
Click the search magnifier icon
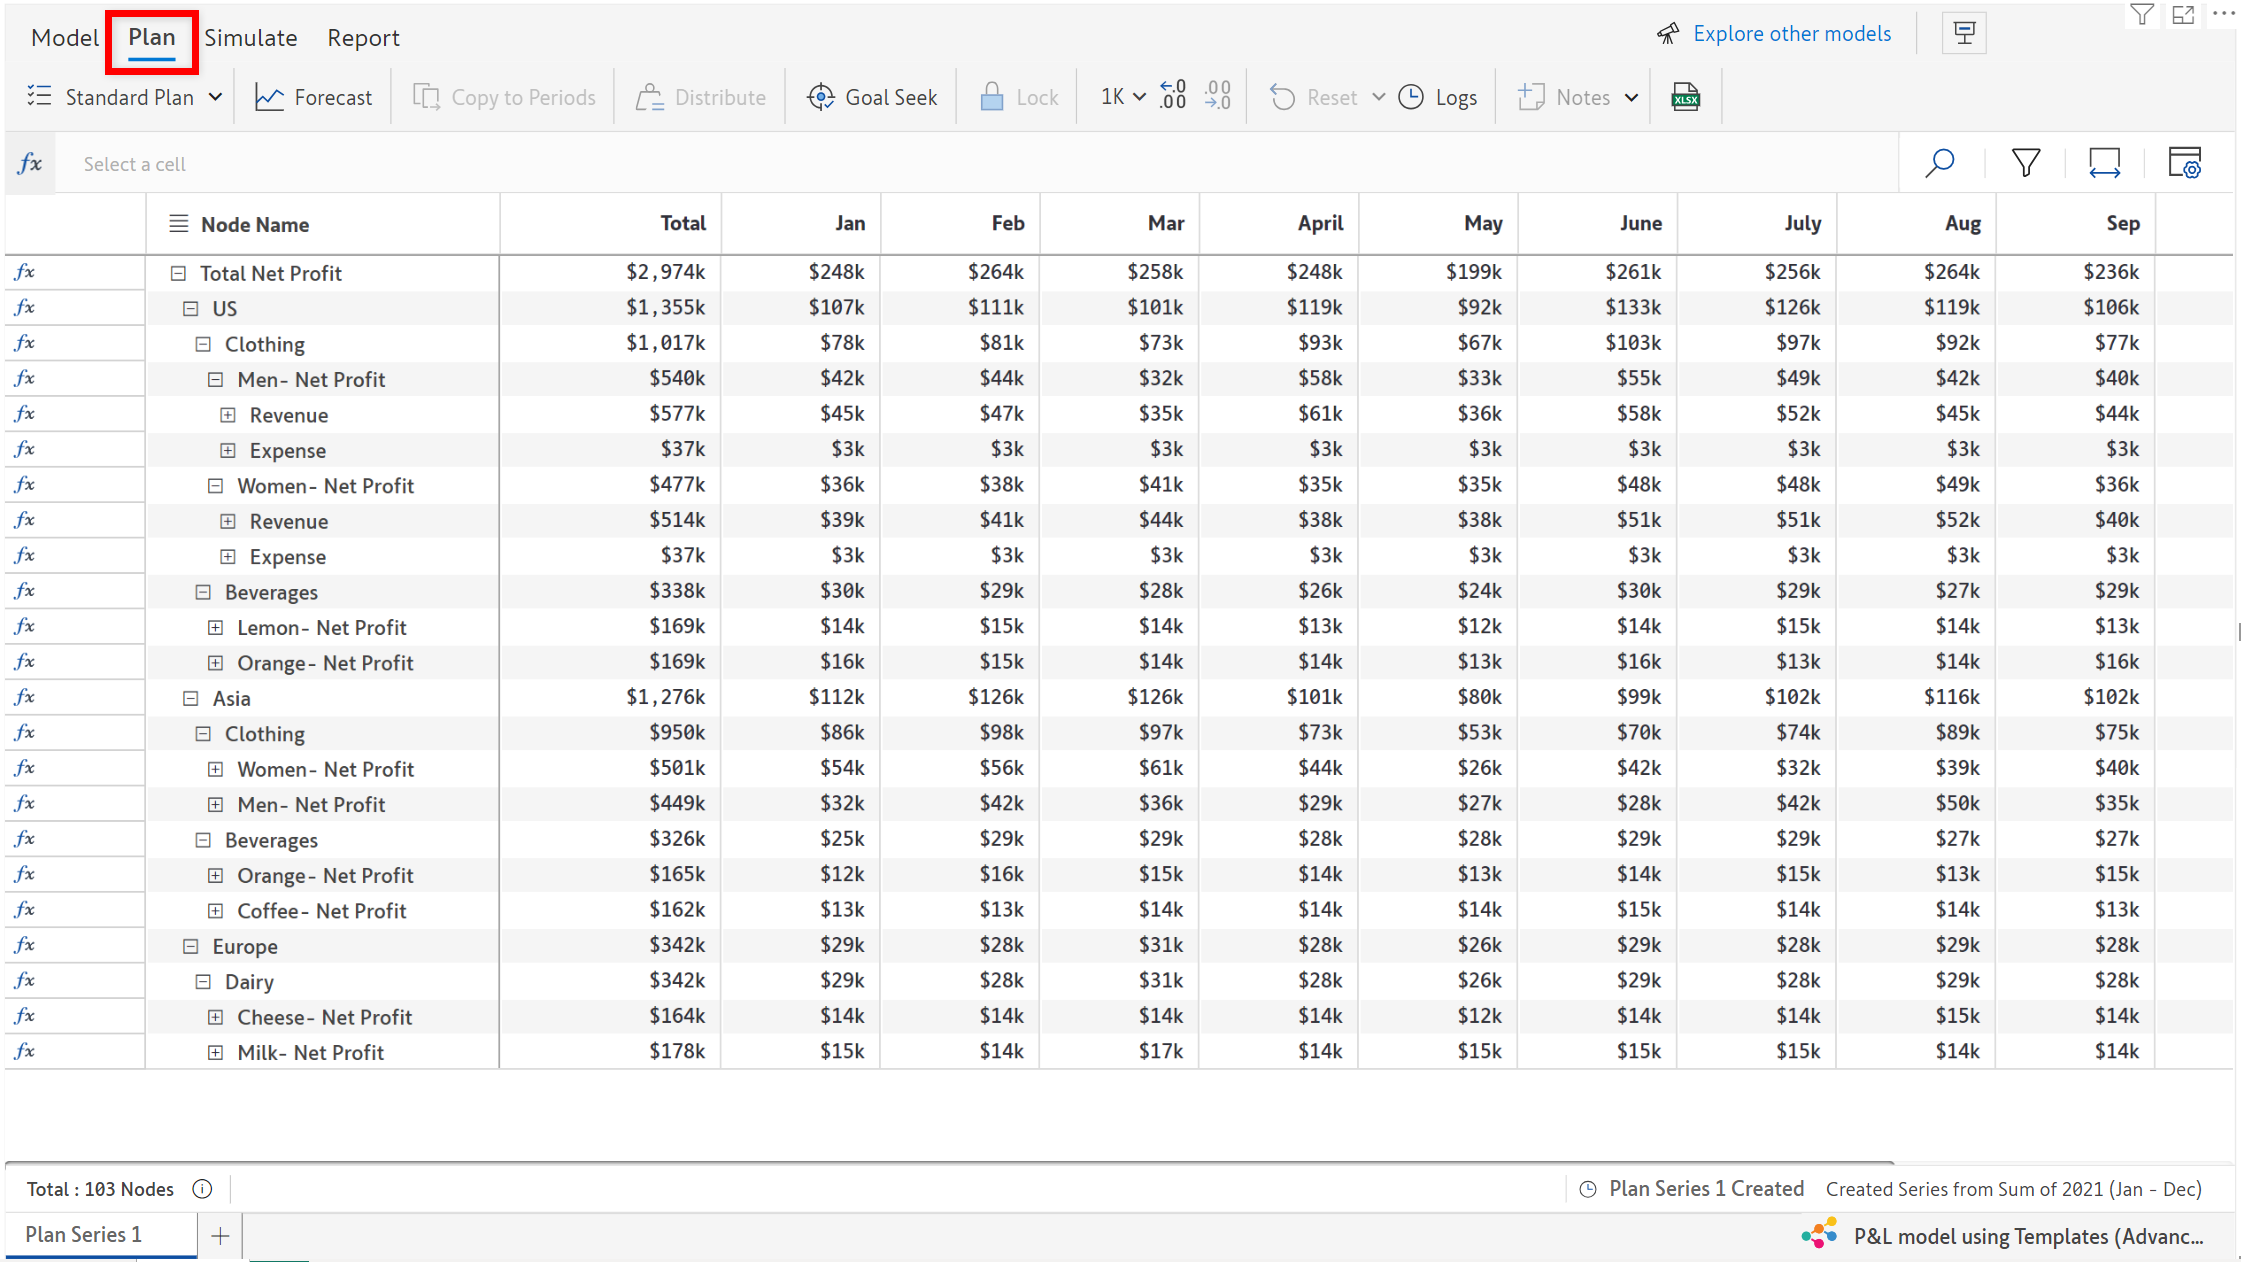pyautogui.click(x=1939, y=163)
